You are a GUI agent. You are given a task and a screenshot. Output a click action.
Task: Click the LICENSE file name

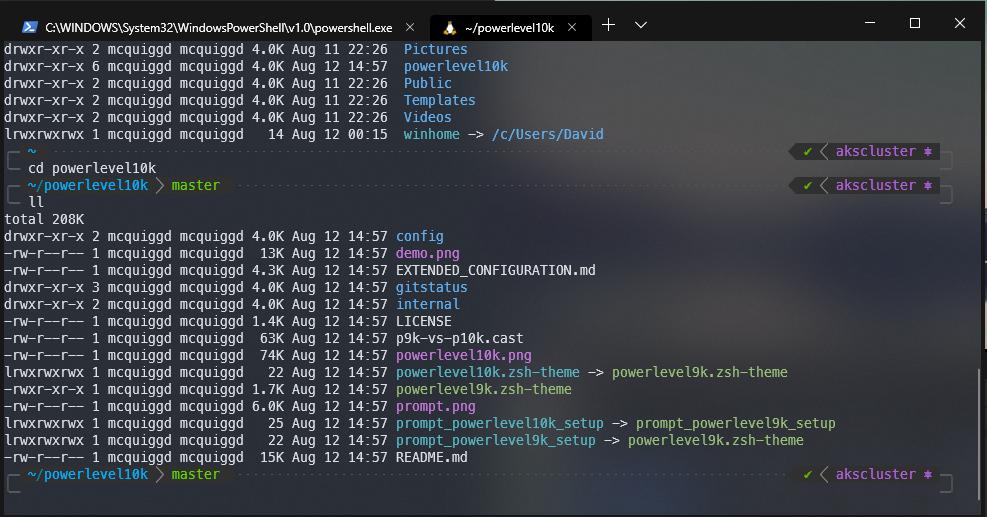click(x=423, y=322)
